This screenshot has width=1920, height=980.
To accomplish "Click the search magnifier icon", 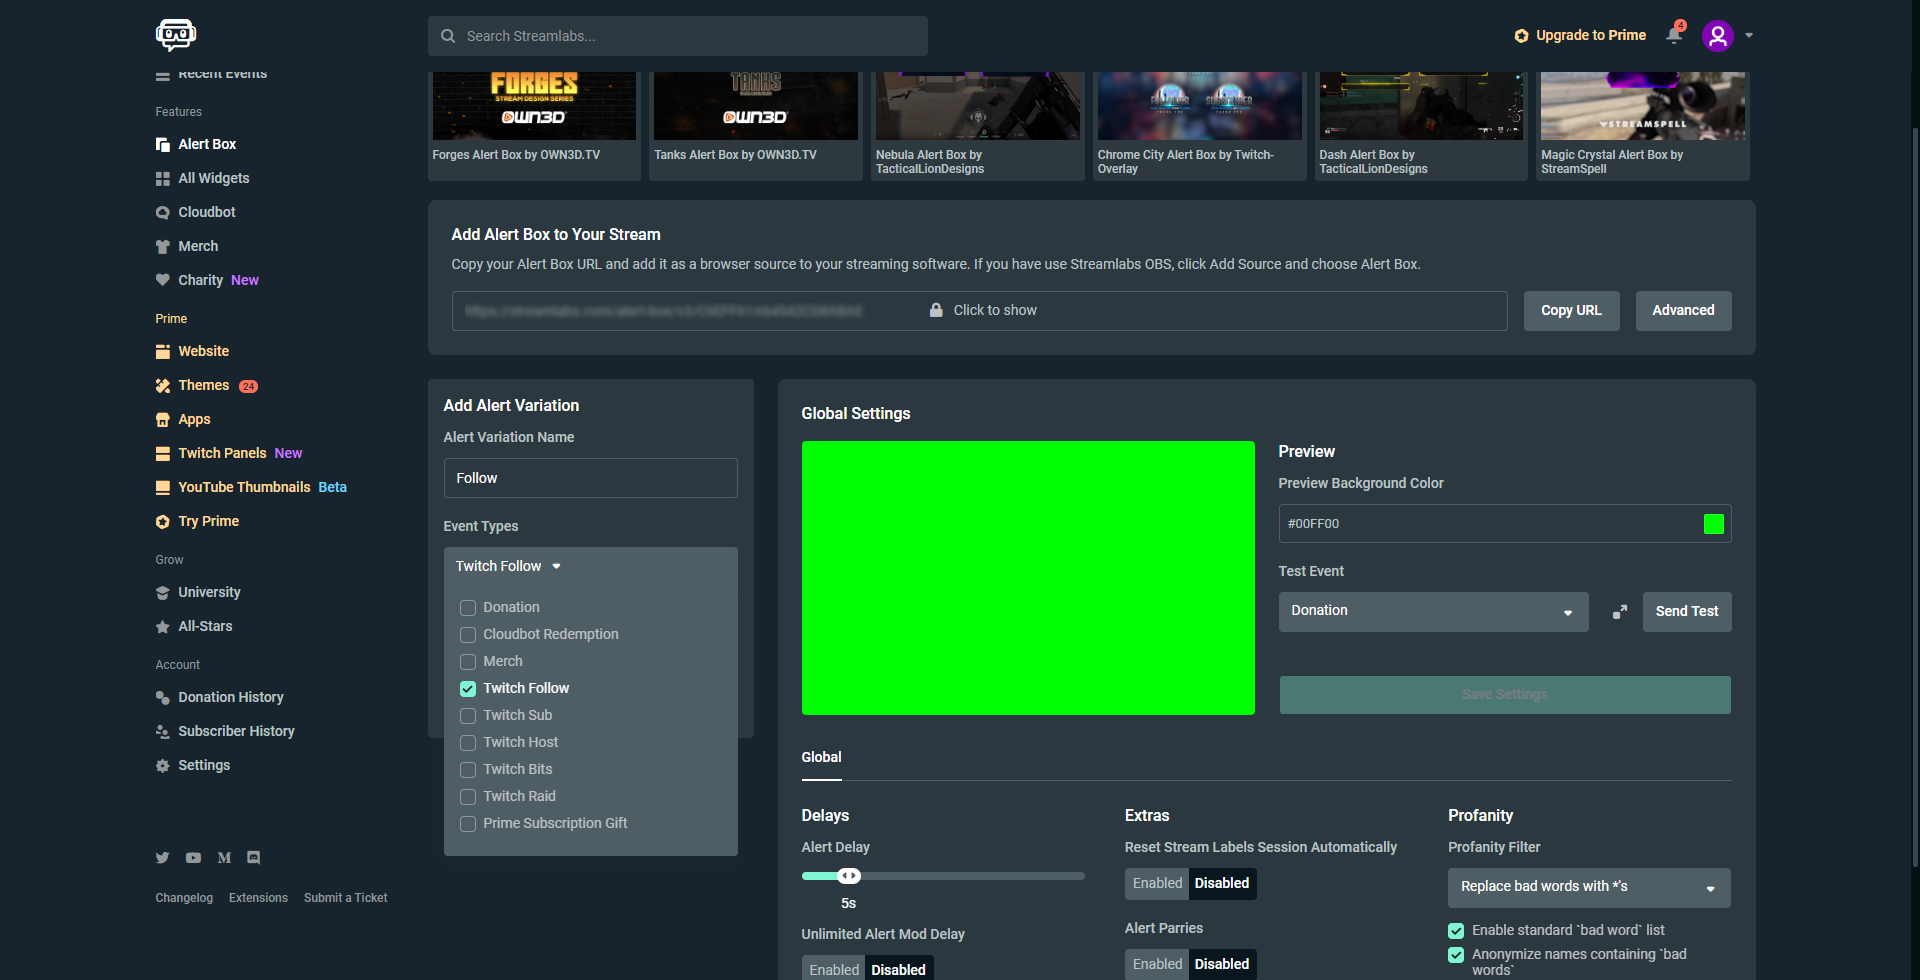I will tap(448, 36).
